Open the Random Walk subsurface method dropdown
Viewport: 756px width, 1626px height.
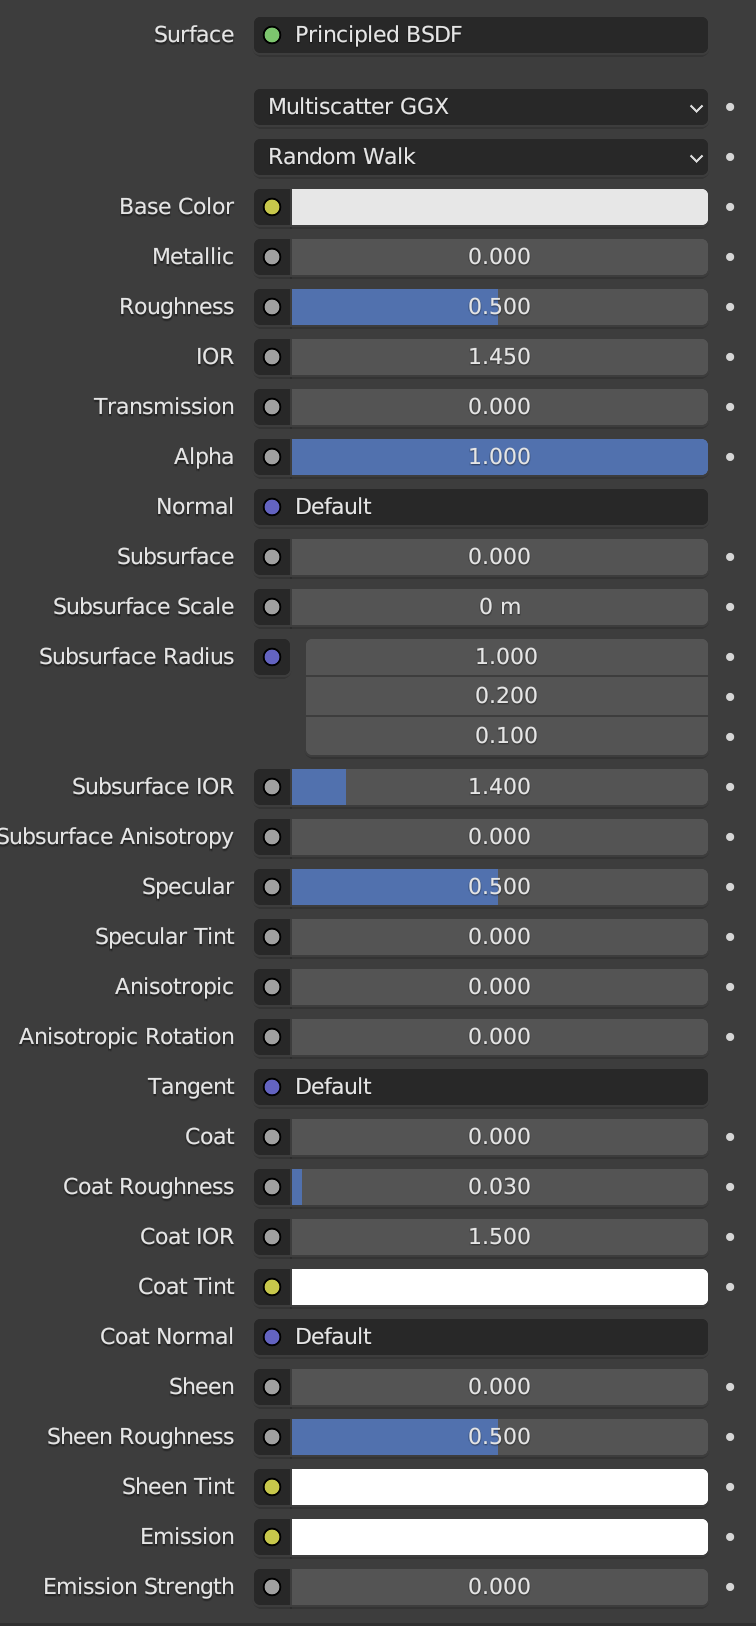tap(481, 157)
